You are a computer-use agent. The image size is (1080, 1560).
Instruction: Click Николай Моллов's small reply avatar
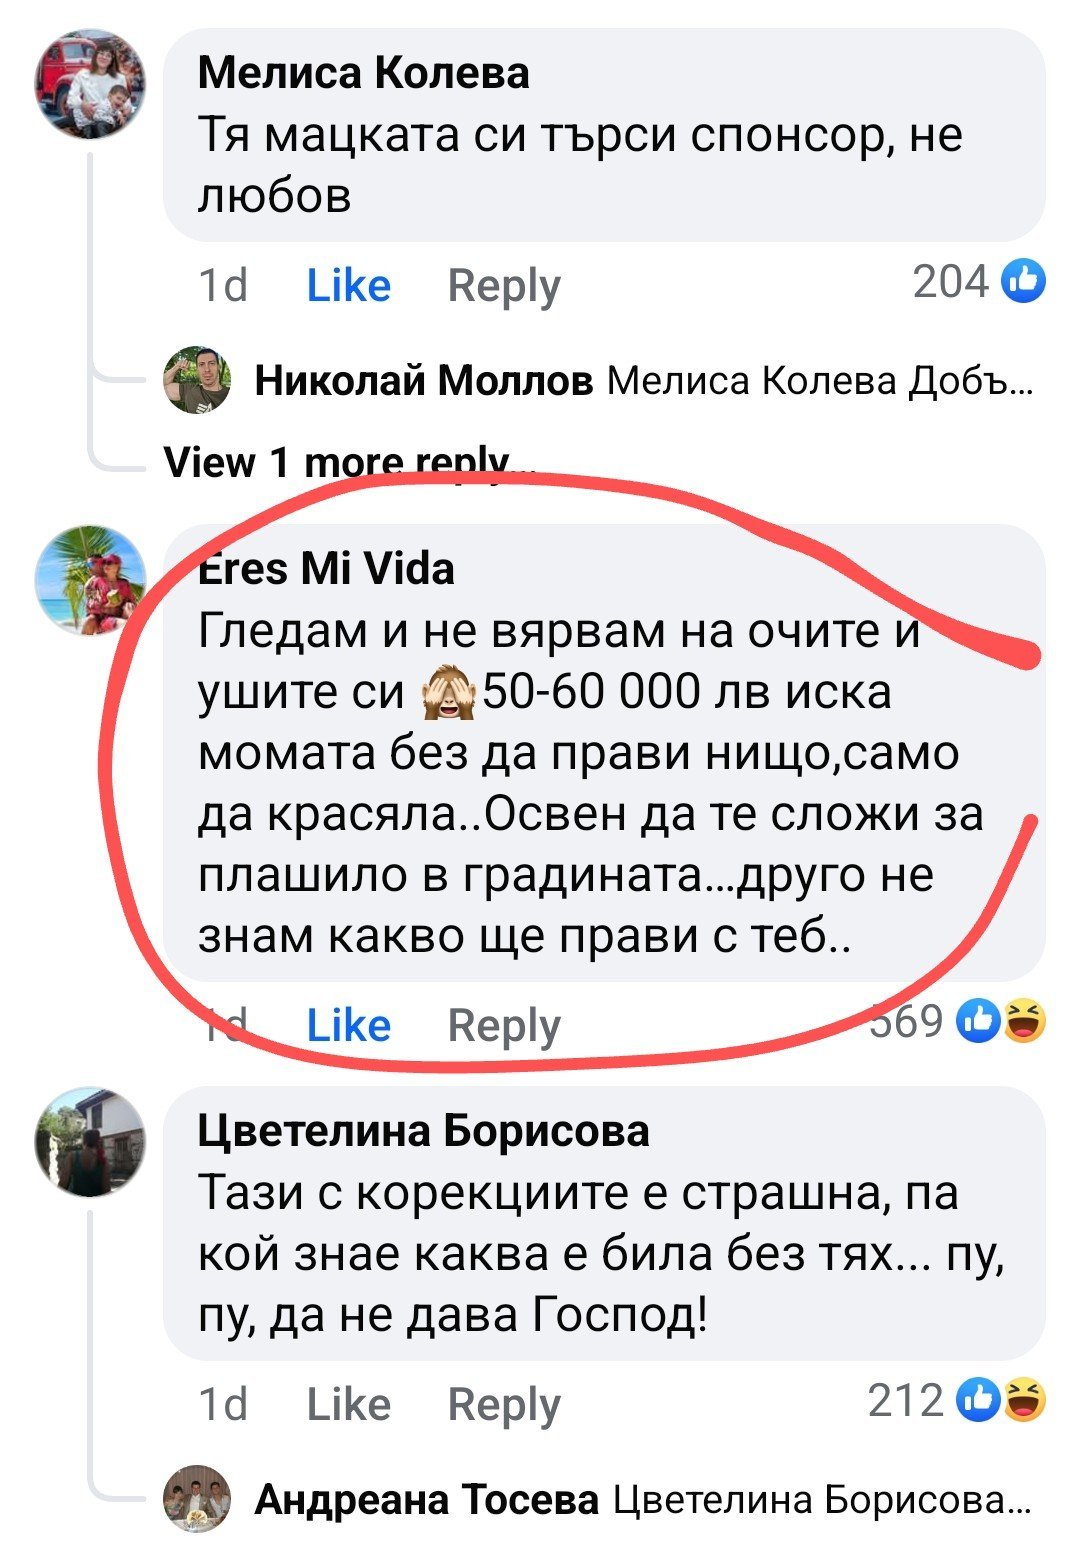(197, 380)
